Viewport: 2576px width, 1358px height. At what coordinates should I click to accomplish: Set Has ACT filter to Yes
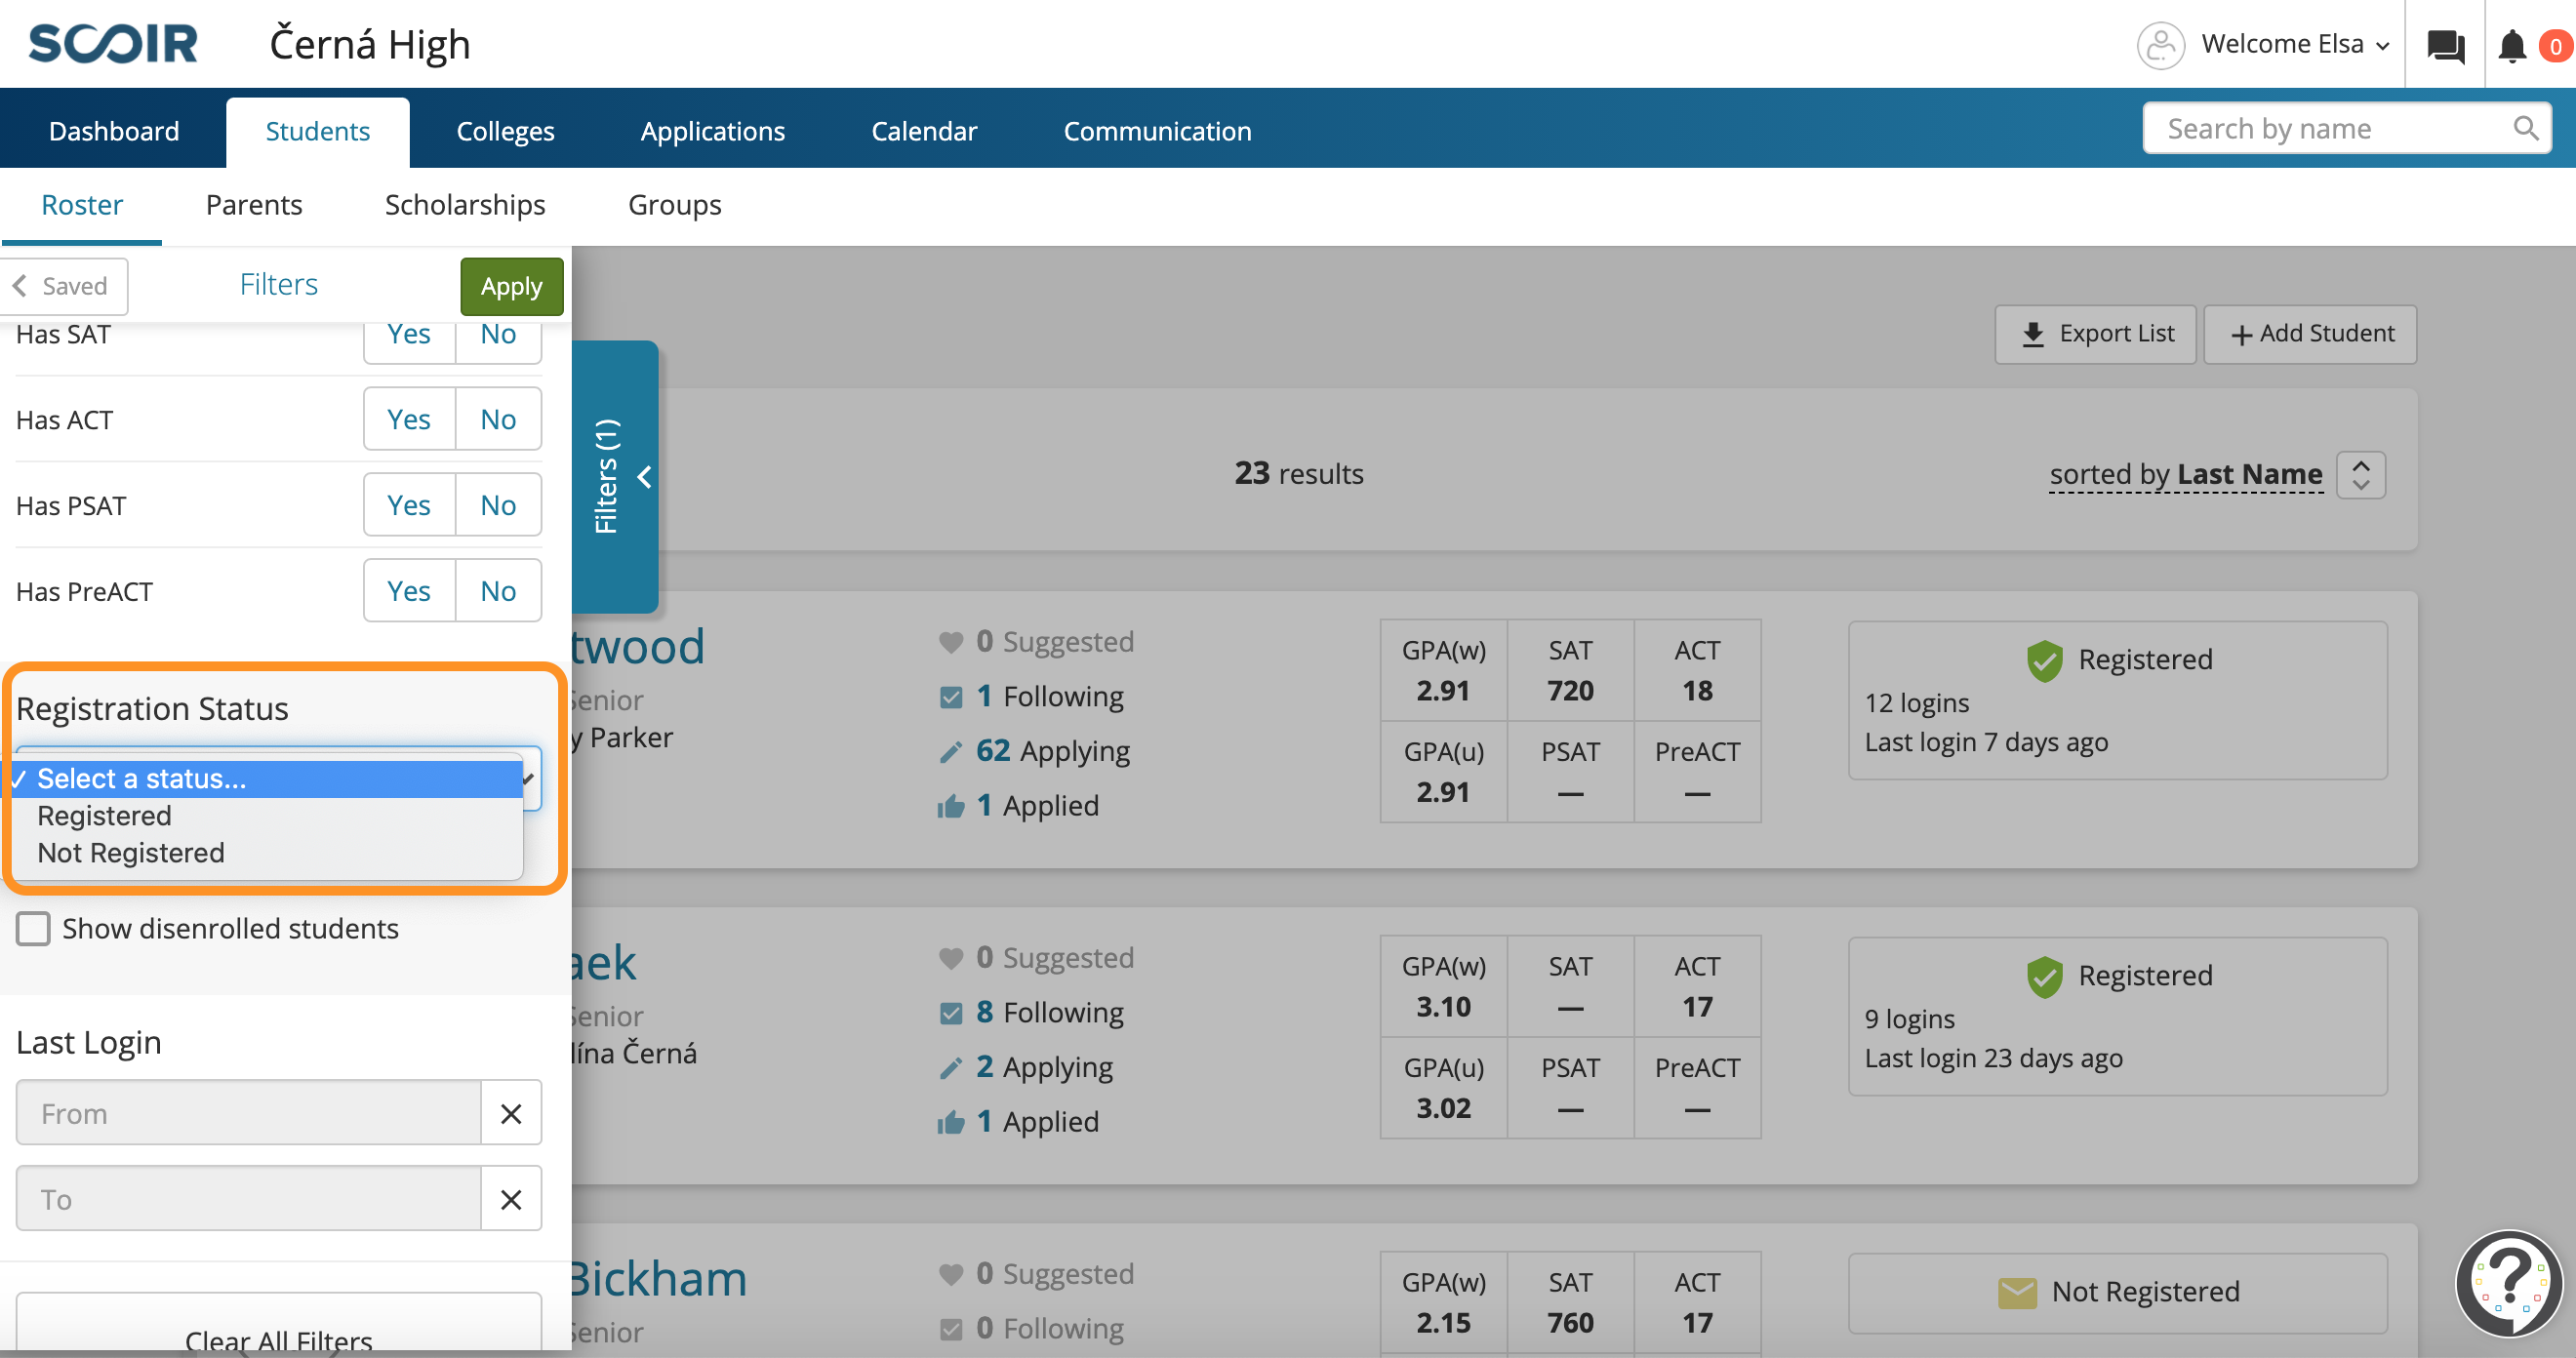[x=408, y=419]
